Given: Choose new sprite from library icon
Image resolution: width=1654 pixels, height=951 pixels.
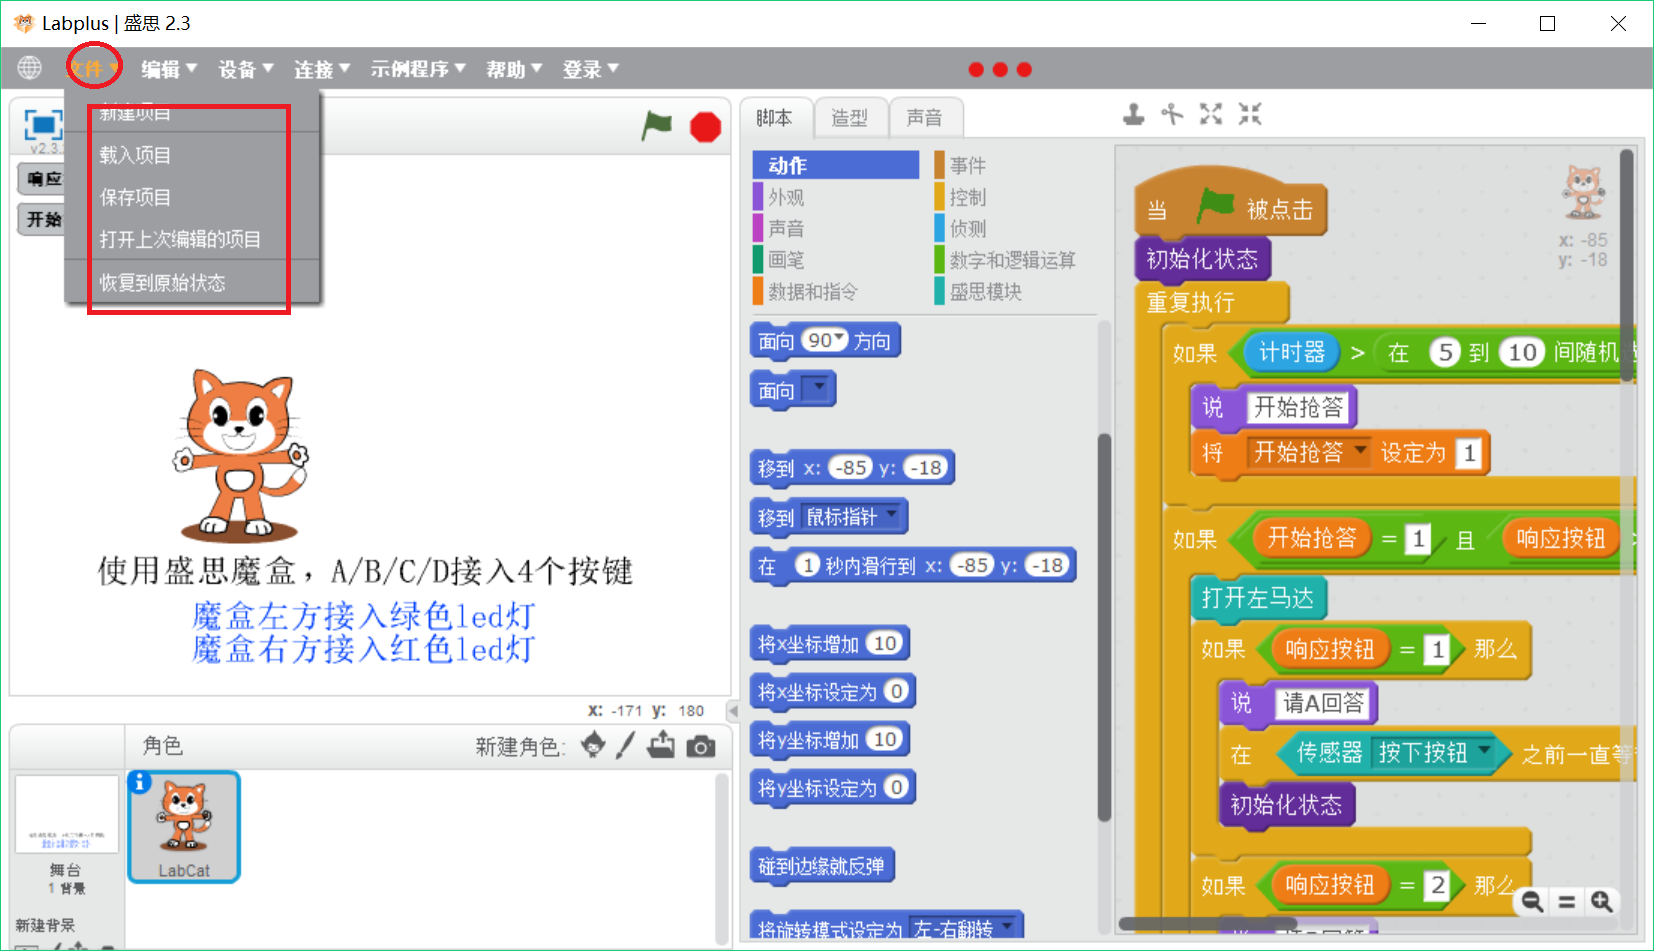Looking at the screenshot, I should (x=593, y=745).
